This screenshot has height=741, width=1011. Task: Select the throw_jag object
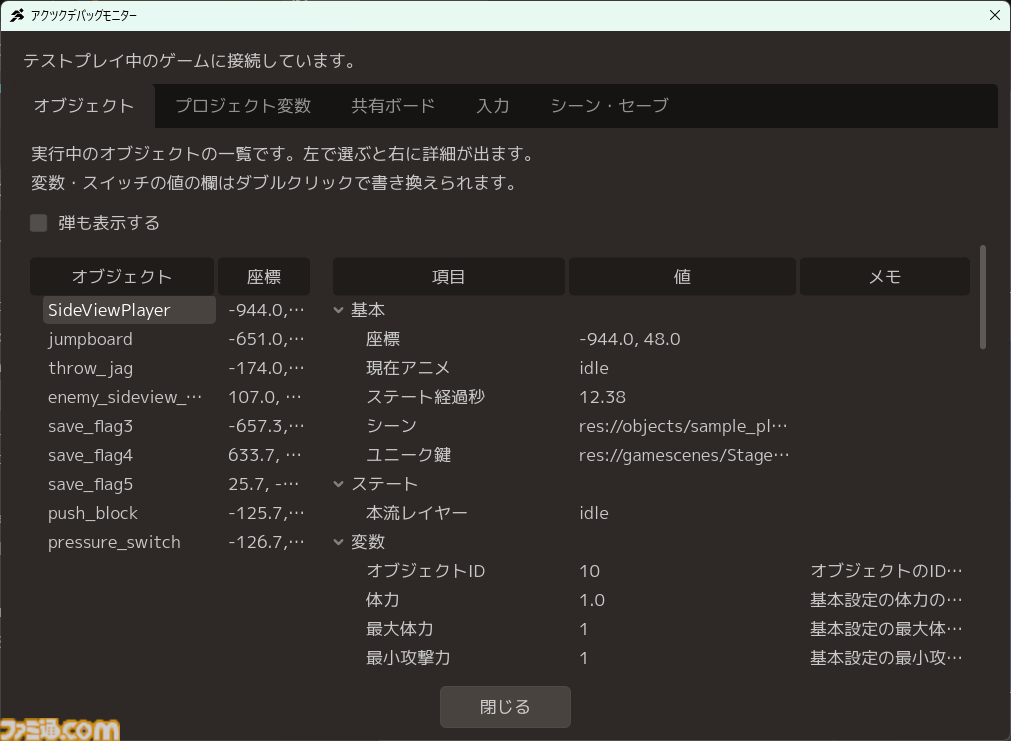click(90, 368)
